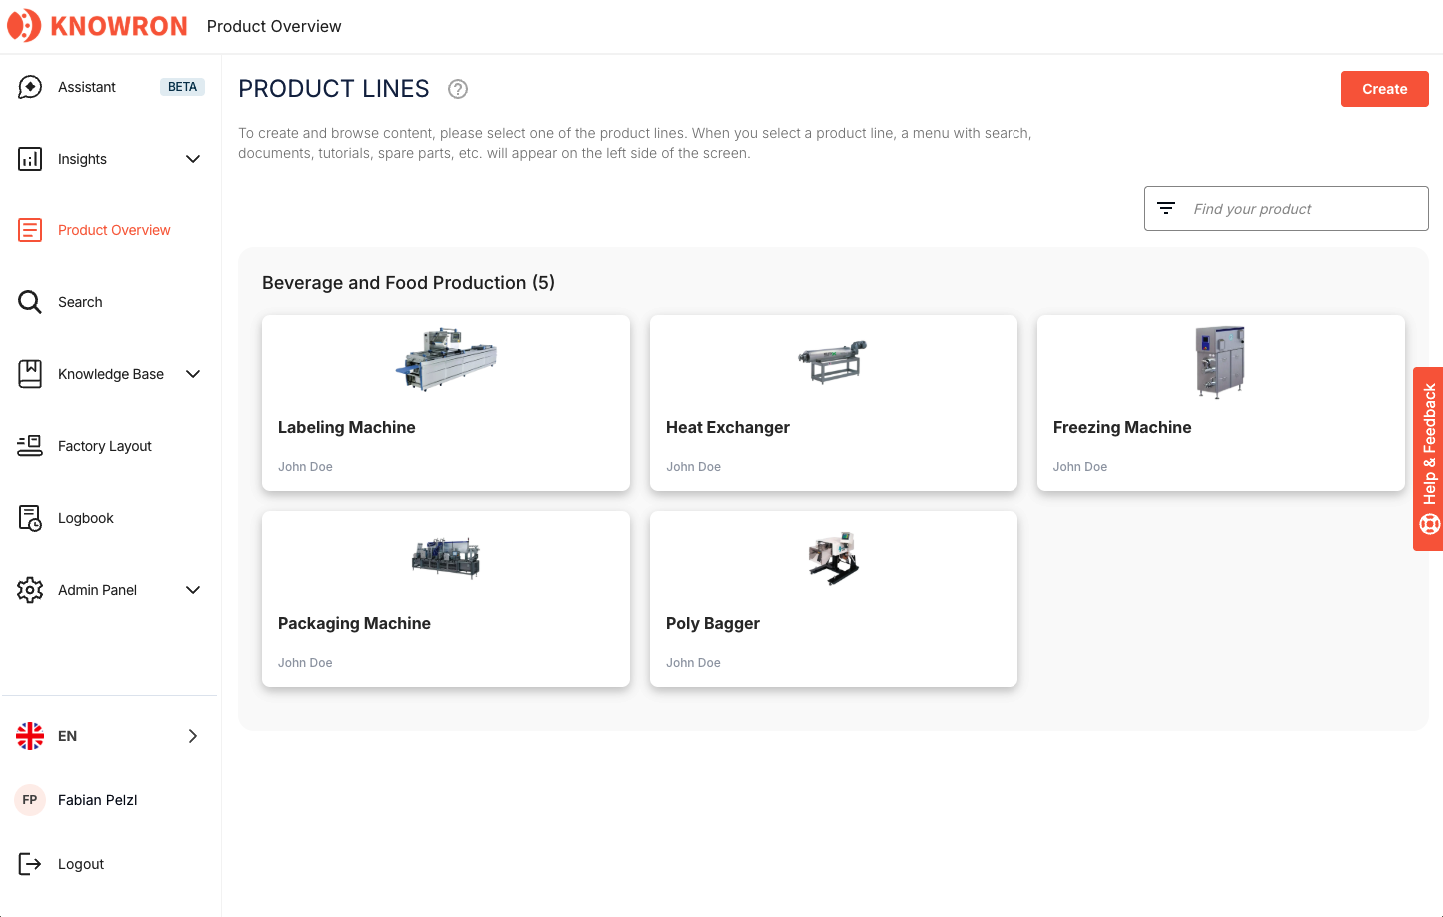Expand the Admin Panel chevron
The width and height of the screenshot is (1443, 917).
pyautogui.click(x=193, y=590)
